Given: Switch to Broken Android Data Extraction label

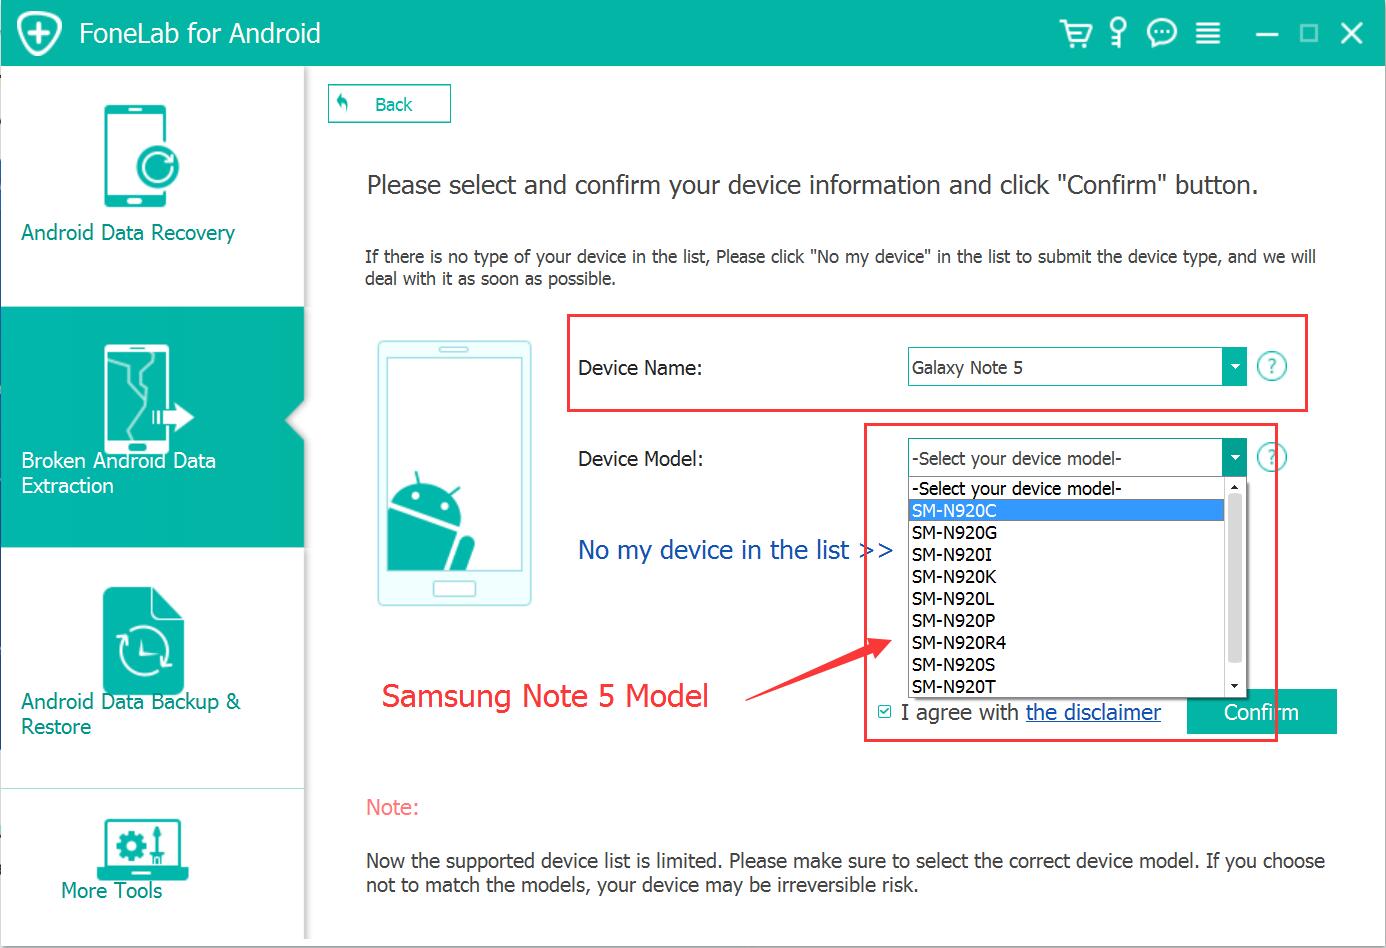Looking at the screenshot, I should pos(118,473).
